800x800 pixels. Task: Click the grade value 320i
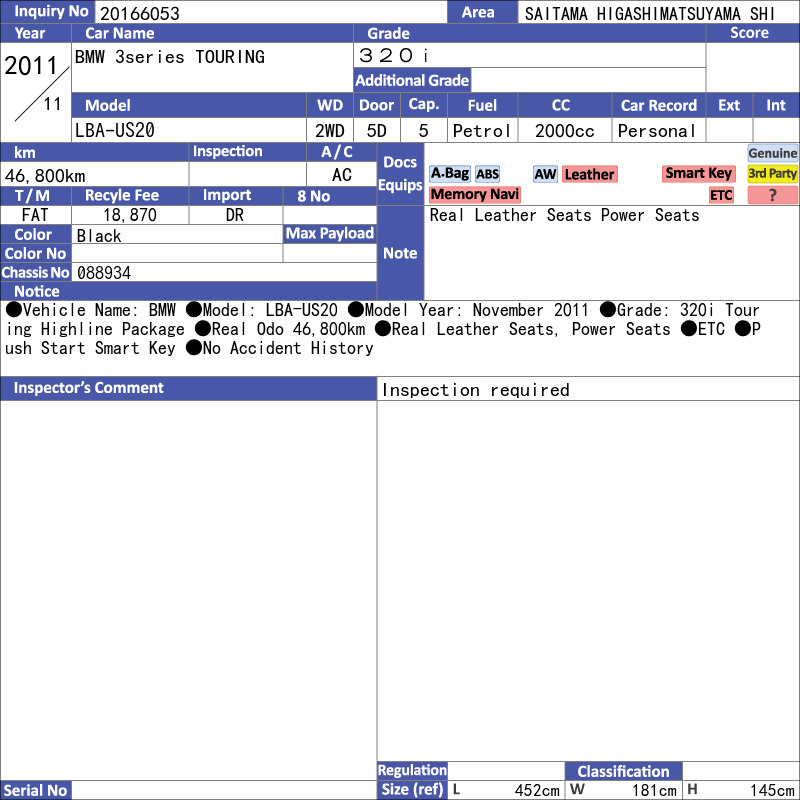(393, 56)
